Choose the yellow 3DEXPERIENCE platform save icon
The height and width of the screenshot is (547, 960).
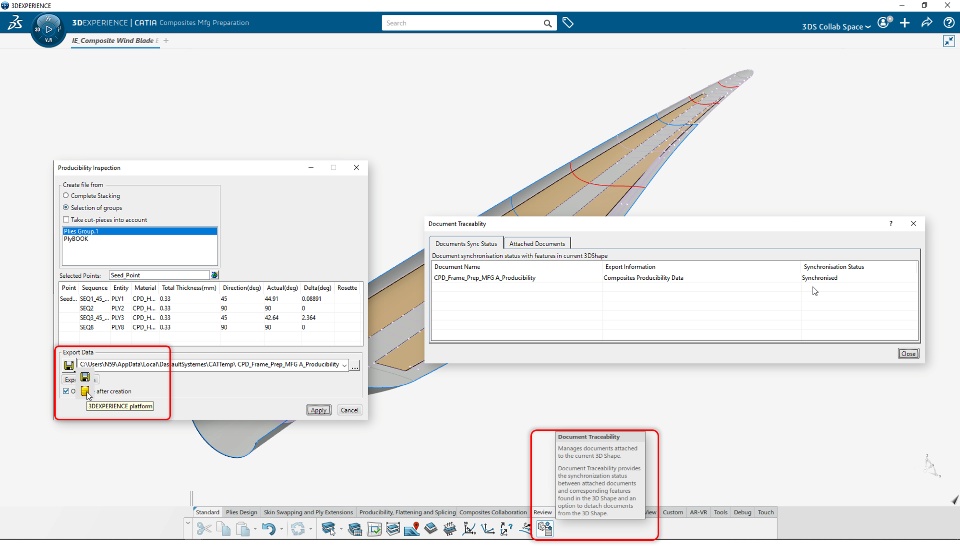[x=85, y=391]
